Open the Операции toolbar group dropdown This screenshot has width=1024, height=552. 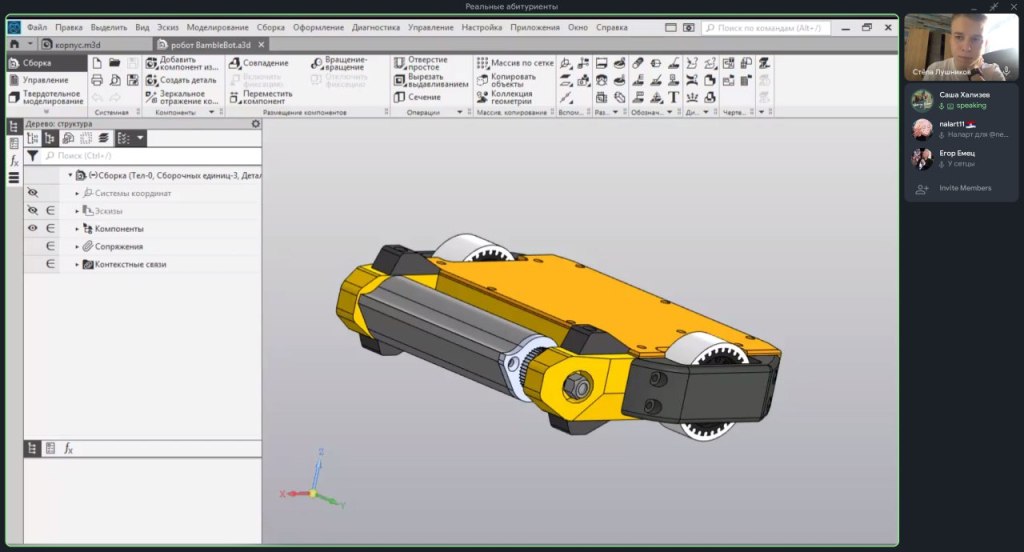pos(460,113)
